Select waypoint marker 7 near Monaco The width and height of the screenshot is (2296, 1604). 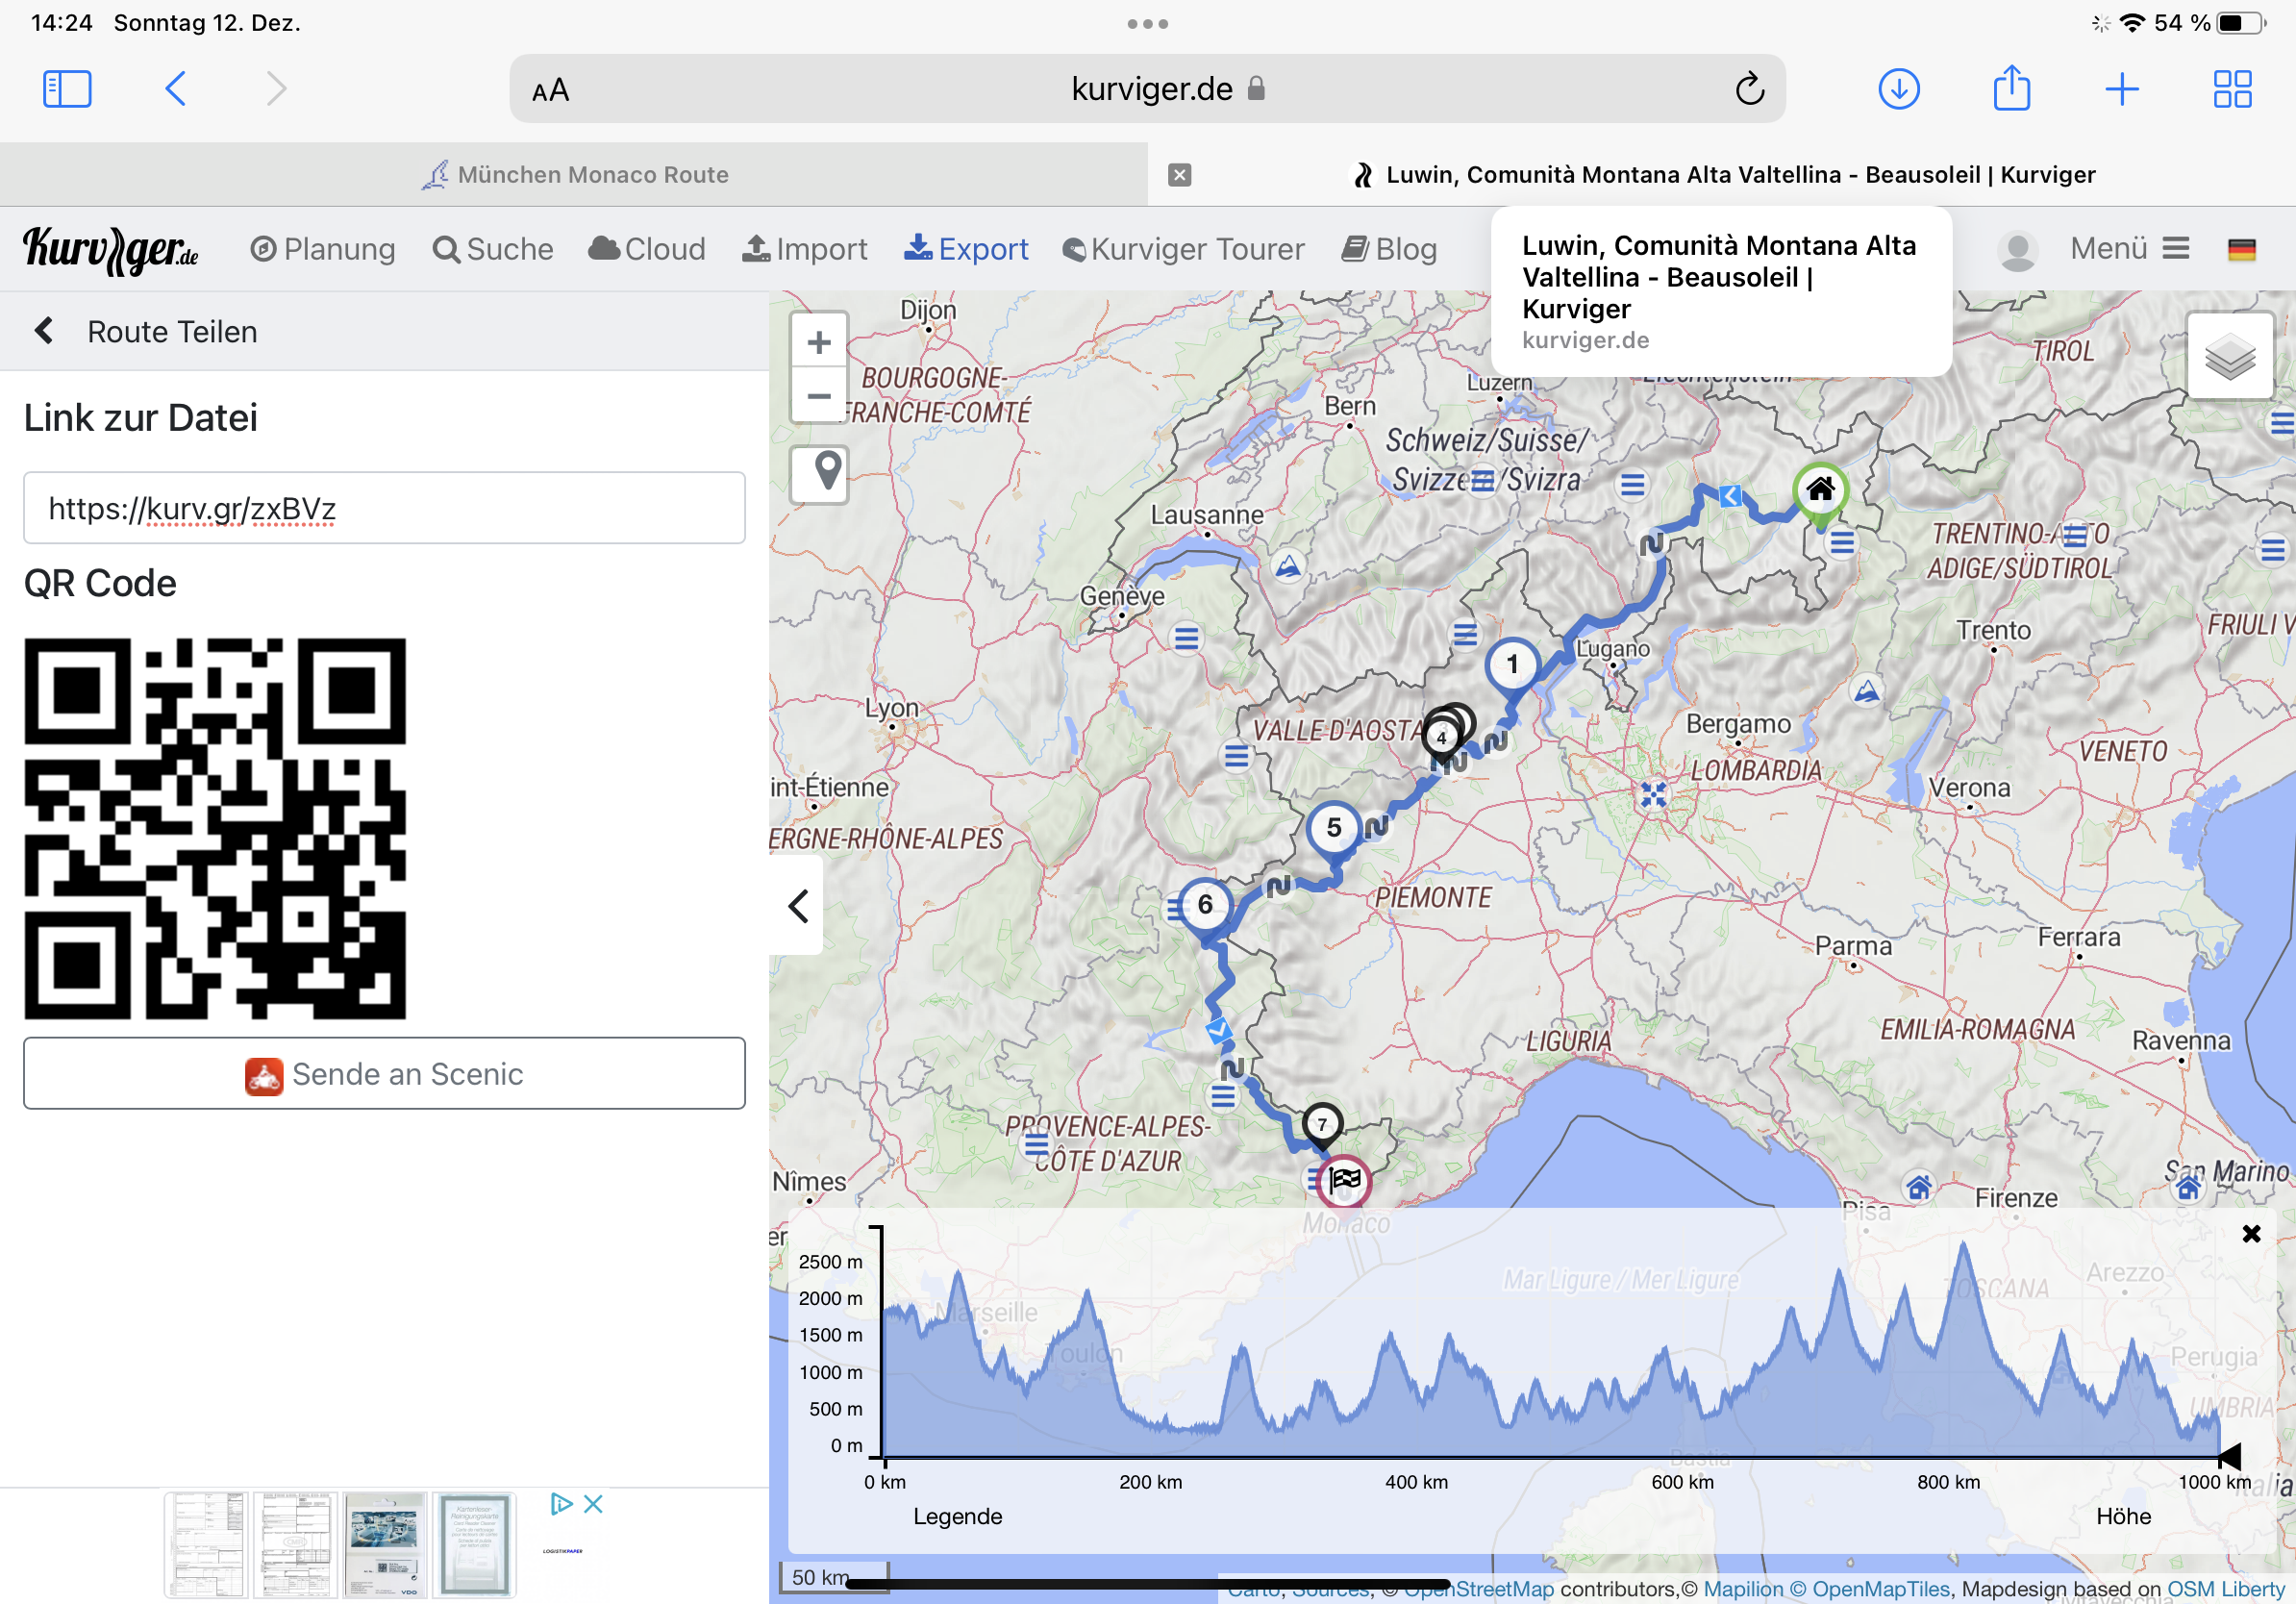point(1321,1126)
